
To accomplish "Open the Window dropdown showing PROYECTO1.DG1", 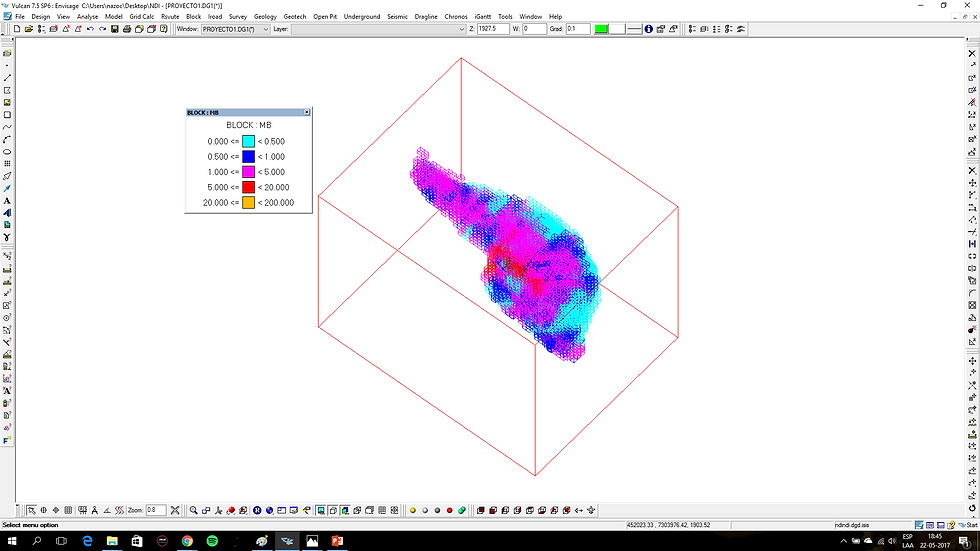I will click(235, 29).
